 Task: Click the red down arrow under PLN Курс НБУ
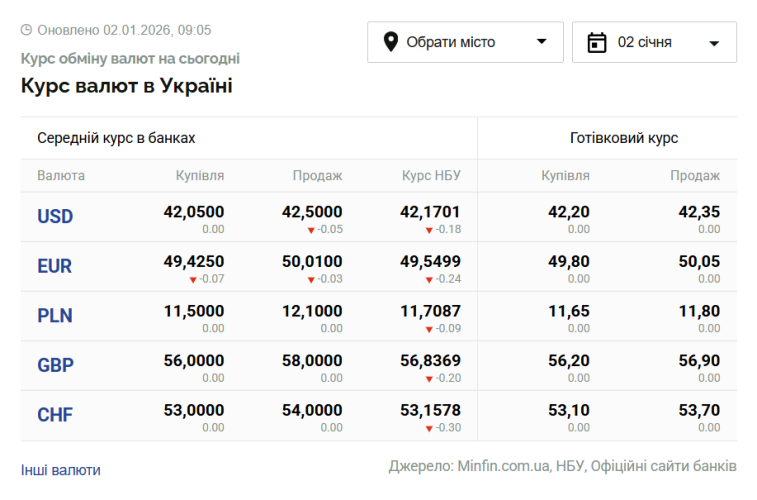pos(429,329)
